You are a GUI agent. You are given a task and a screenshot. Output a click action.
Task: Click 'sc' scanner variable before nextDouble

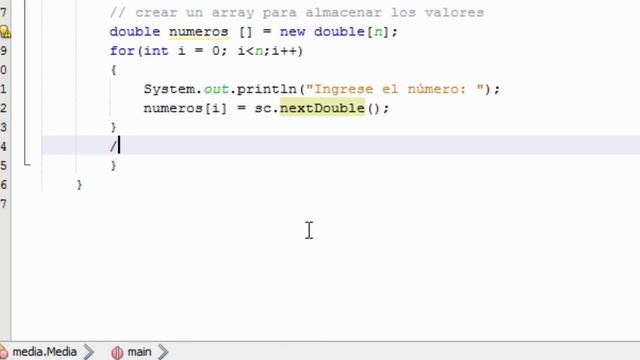pyautogui.click(x=263, y=108)
